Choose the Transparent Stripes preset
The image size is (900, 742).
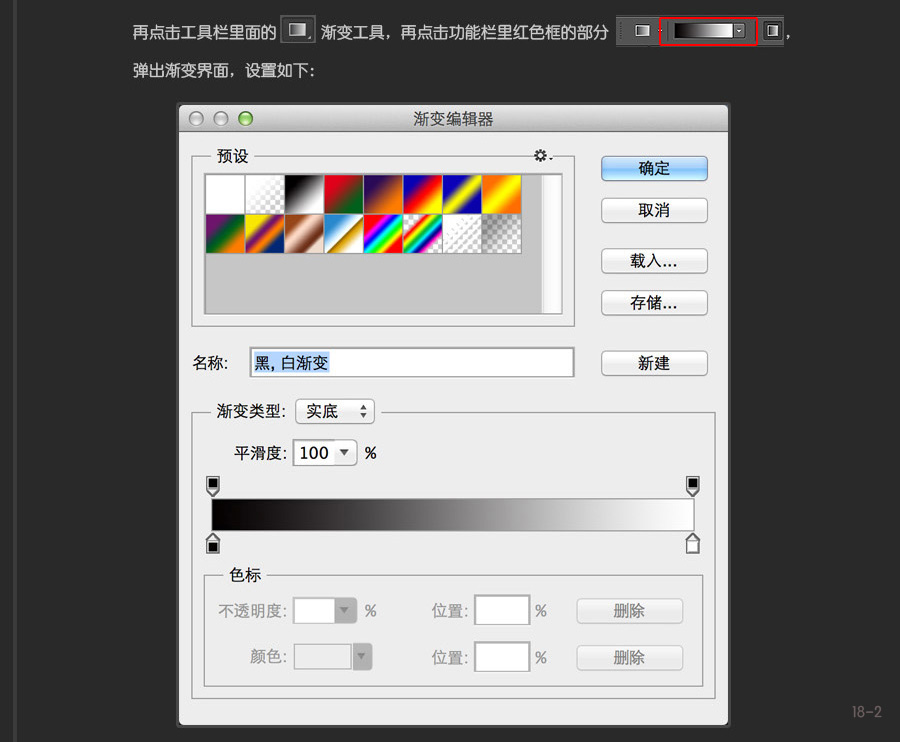462,234
